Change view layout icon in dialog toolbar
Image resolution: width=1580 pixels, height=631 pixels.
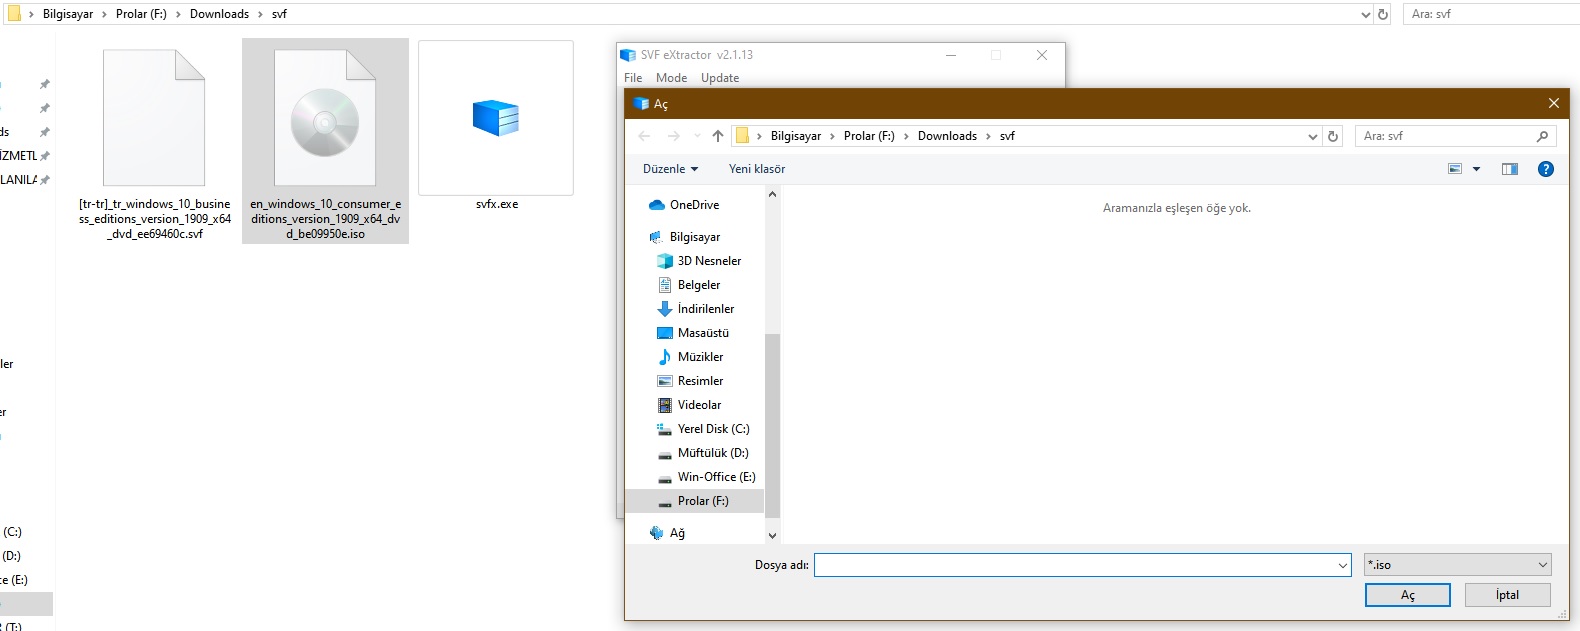tap(1455, 169)
